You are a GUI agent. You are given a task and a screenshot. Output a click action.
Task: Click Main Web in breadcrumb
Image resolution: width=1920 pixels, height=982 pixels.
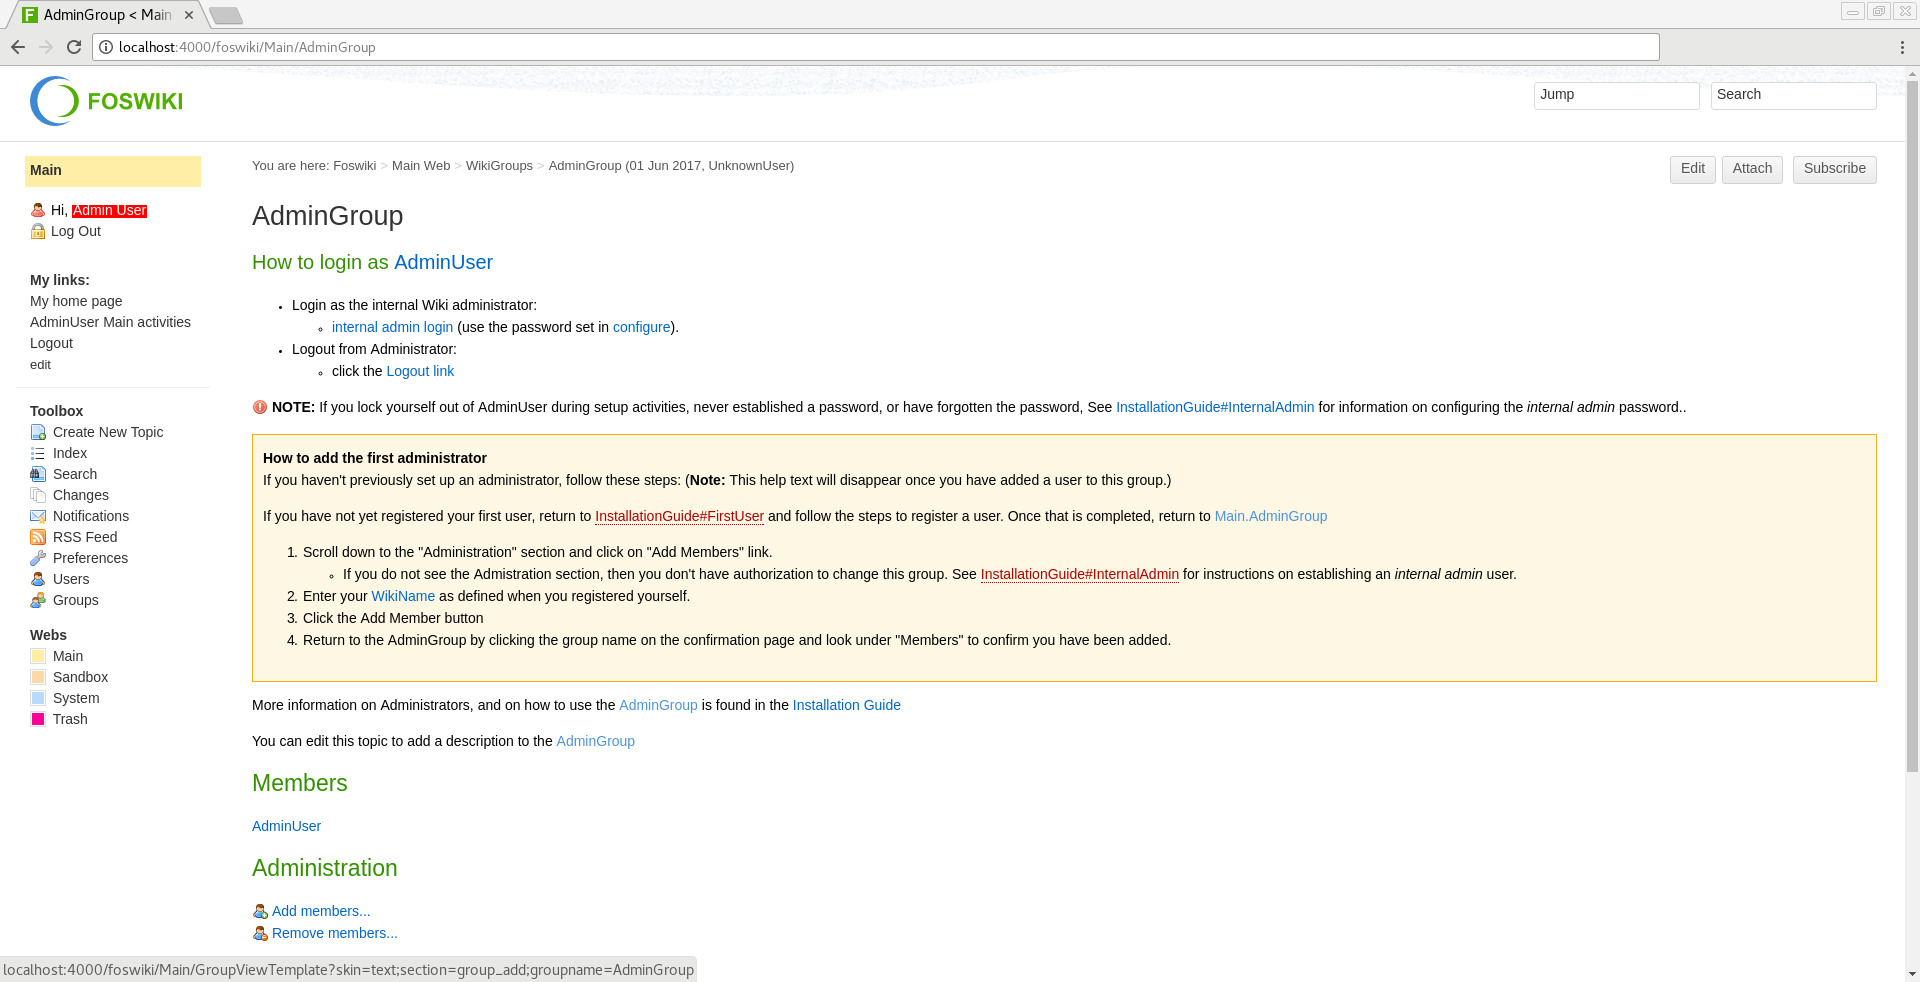pyautogui.click(x=421, y=166)
